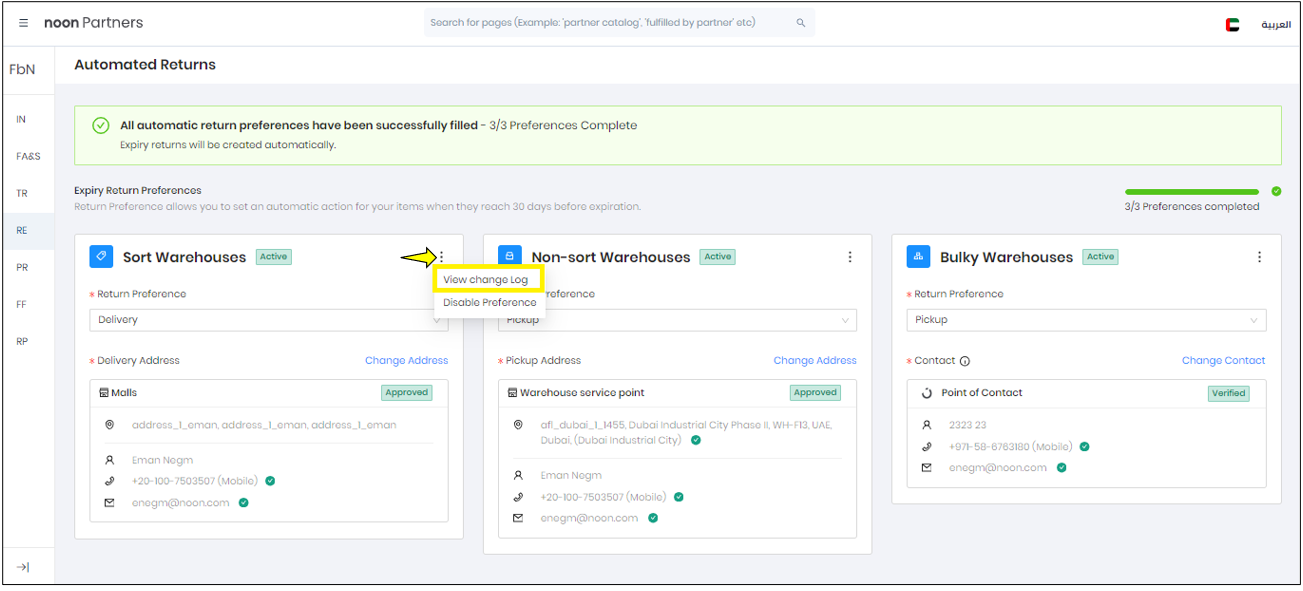Click person icon in Warehouse service point card
Viewport: 1303px width, 591px height.
click(518, 476)
